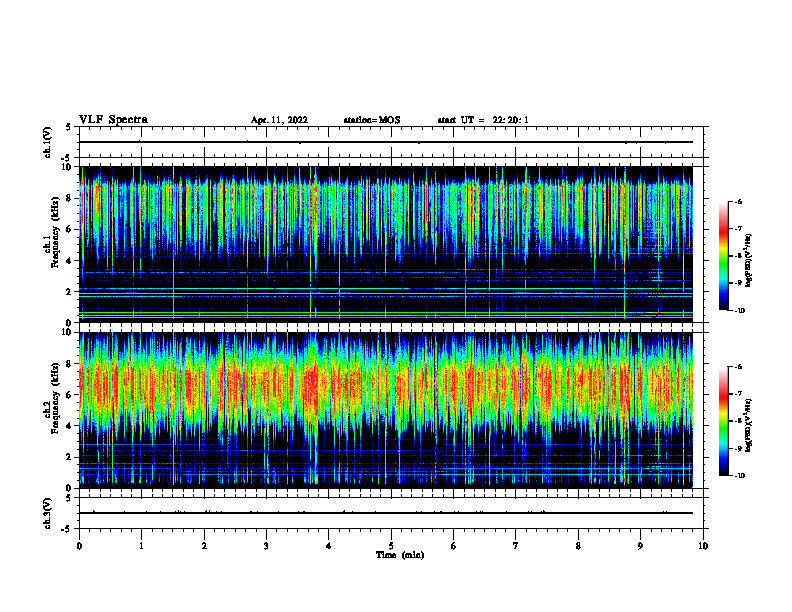
Task: Click the ch.1 voltage waveform trace
Action: coord(386,142)
